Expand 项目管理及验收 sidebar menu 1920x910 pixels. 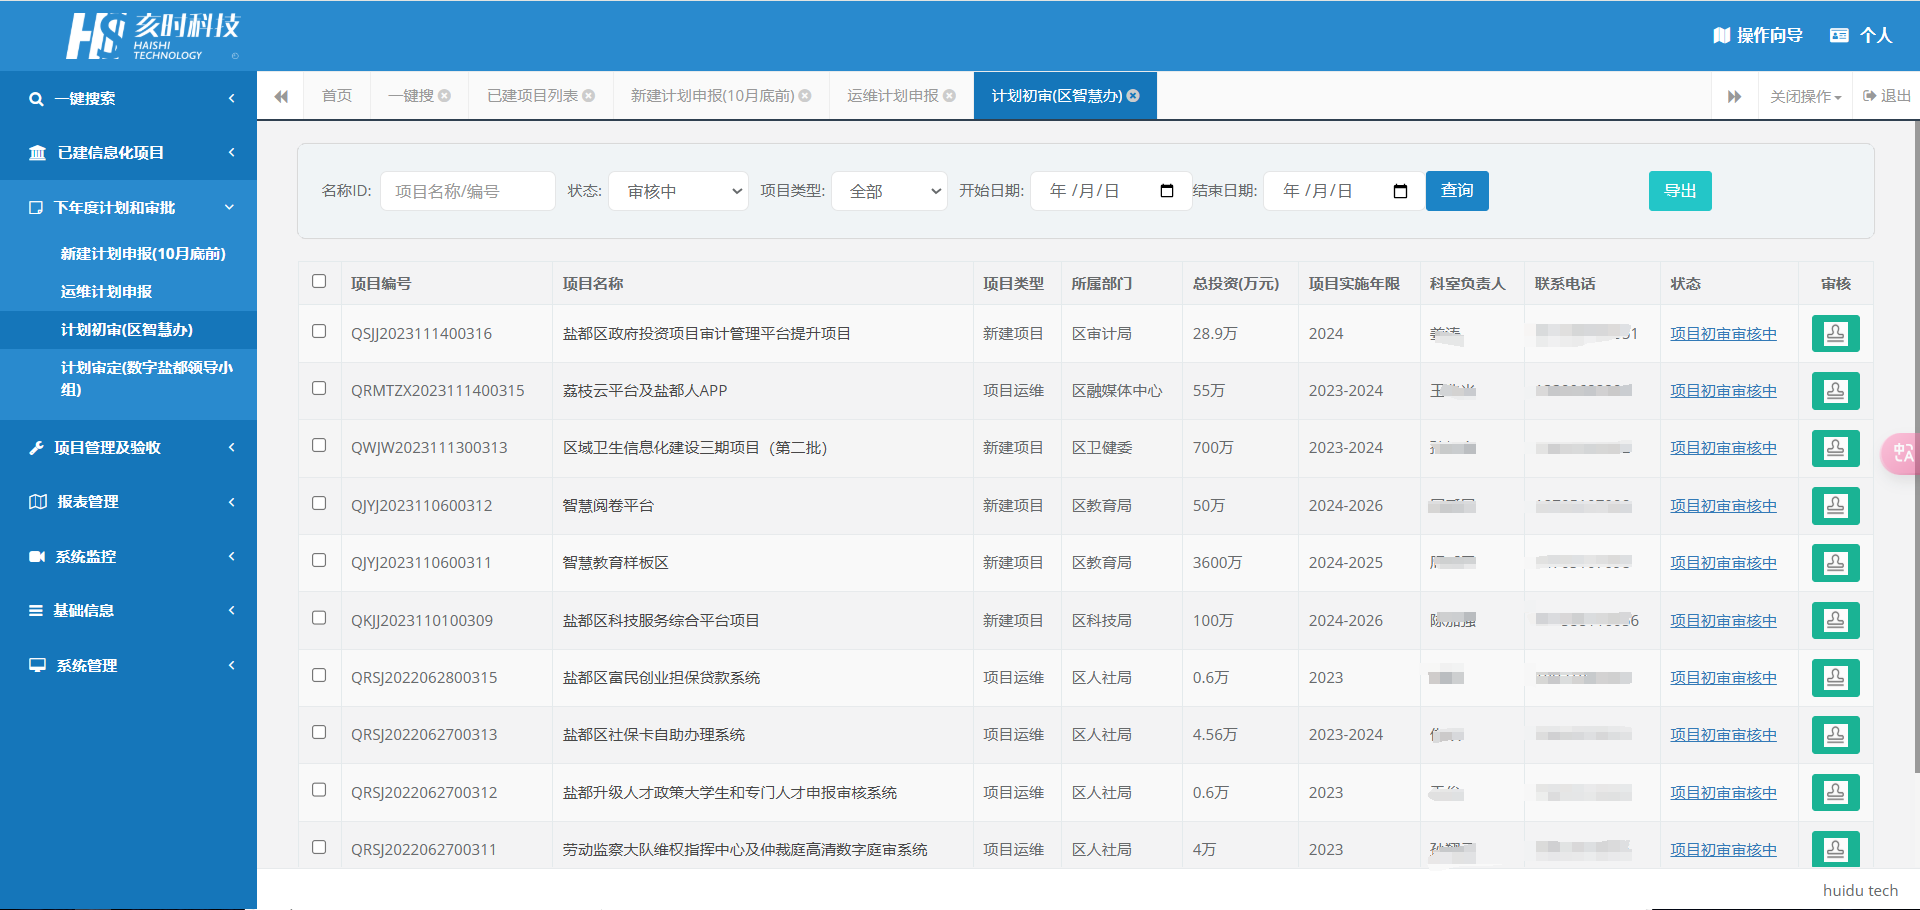coord(128,448)
